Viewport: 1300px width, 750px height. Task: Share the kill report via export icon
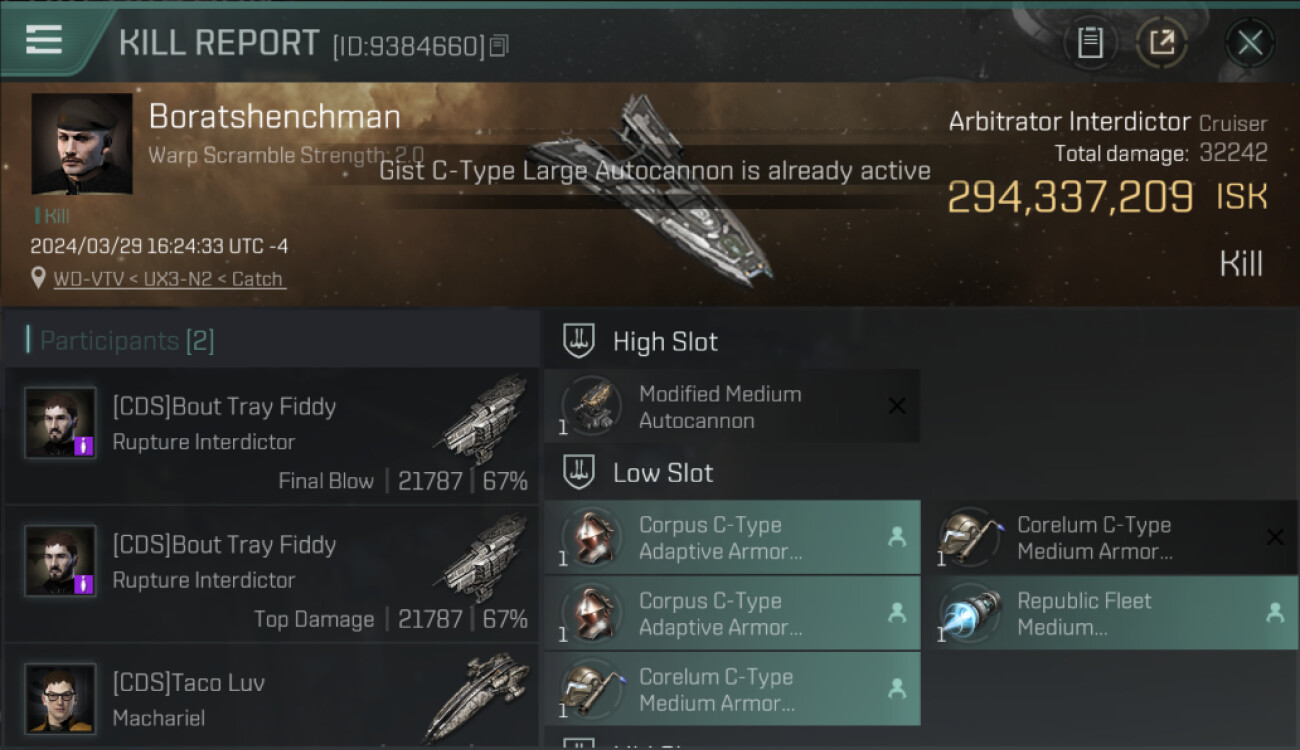1162,42
